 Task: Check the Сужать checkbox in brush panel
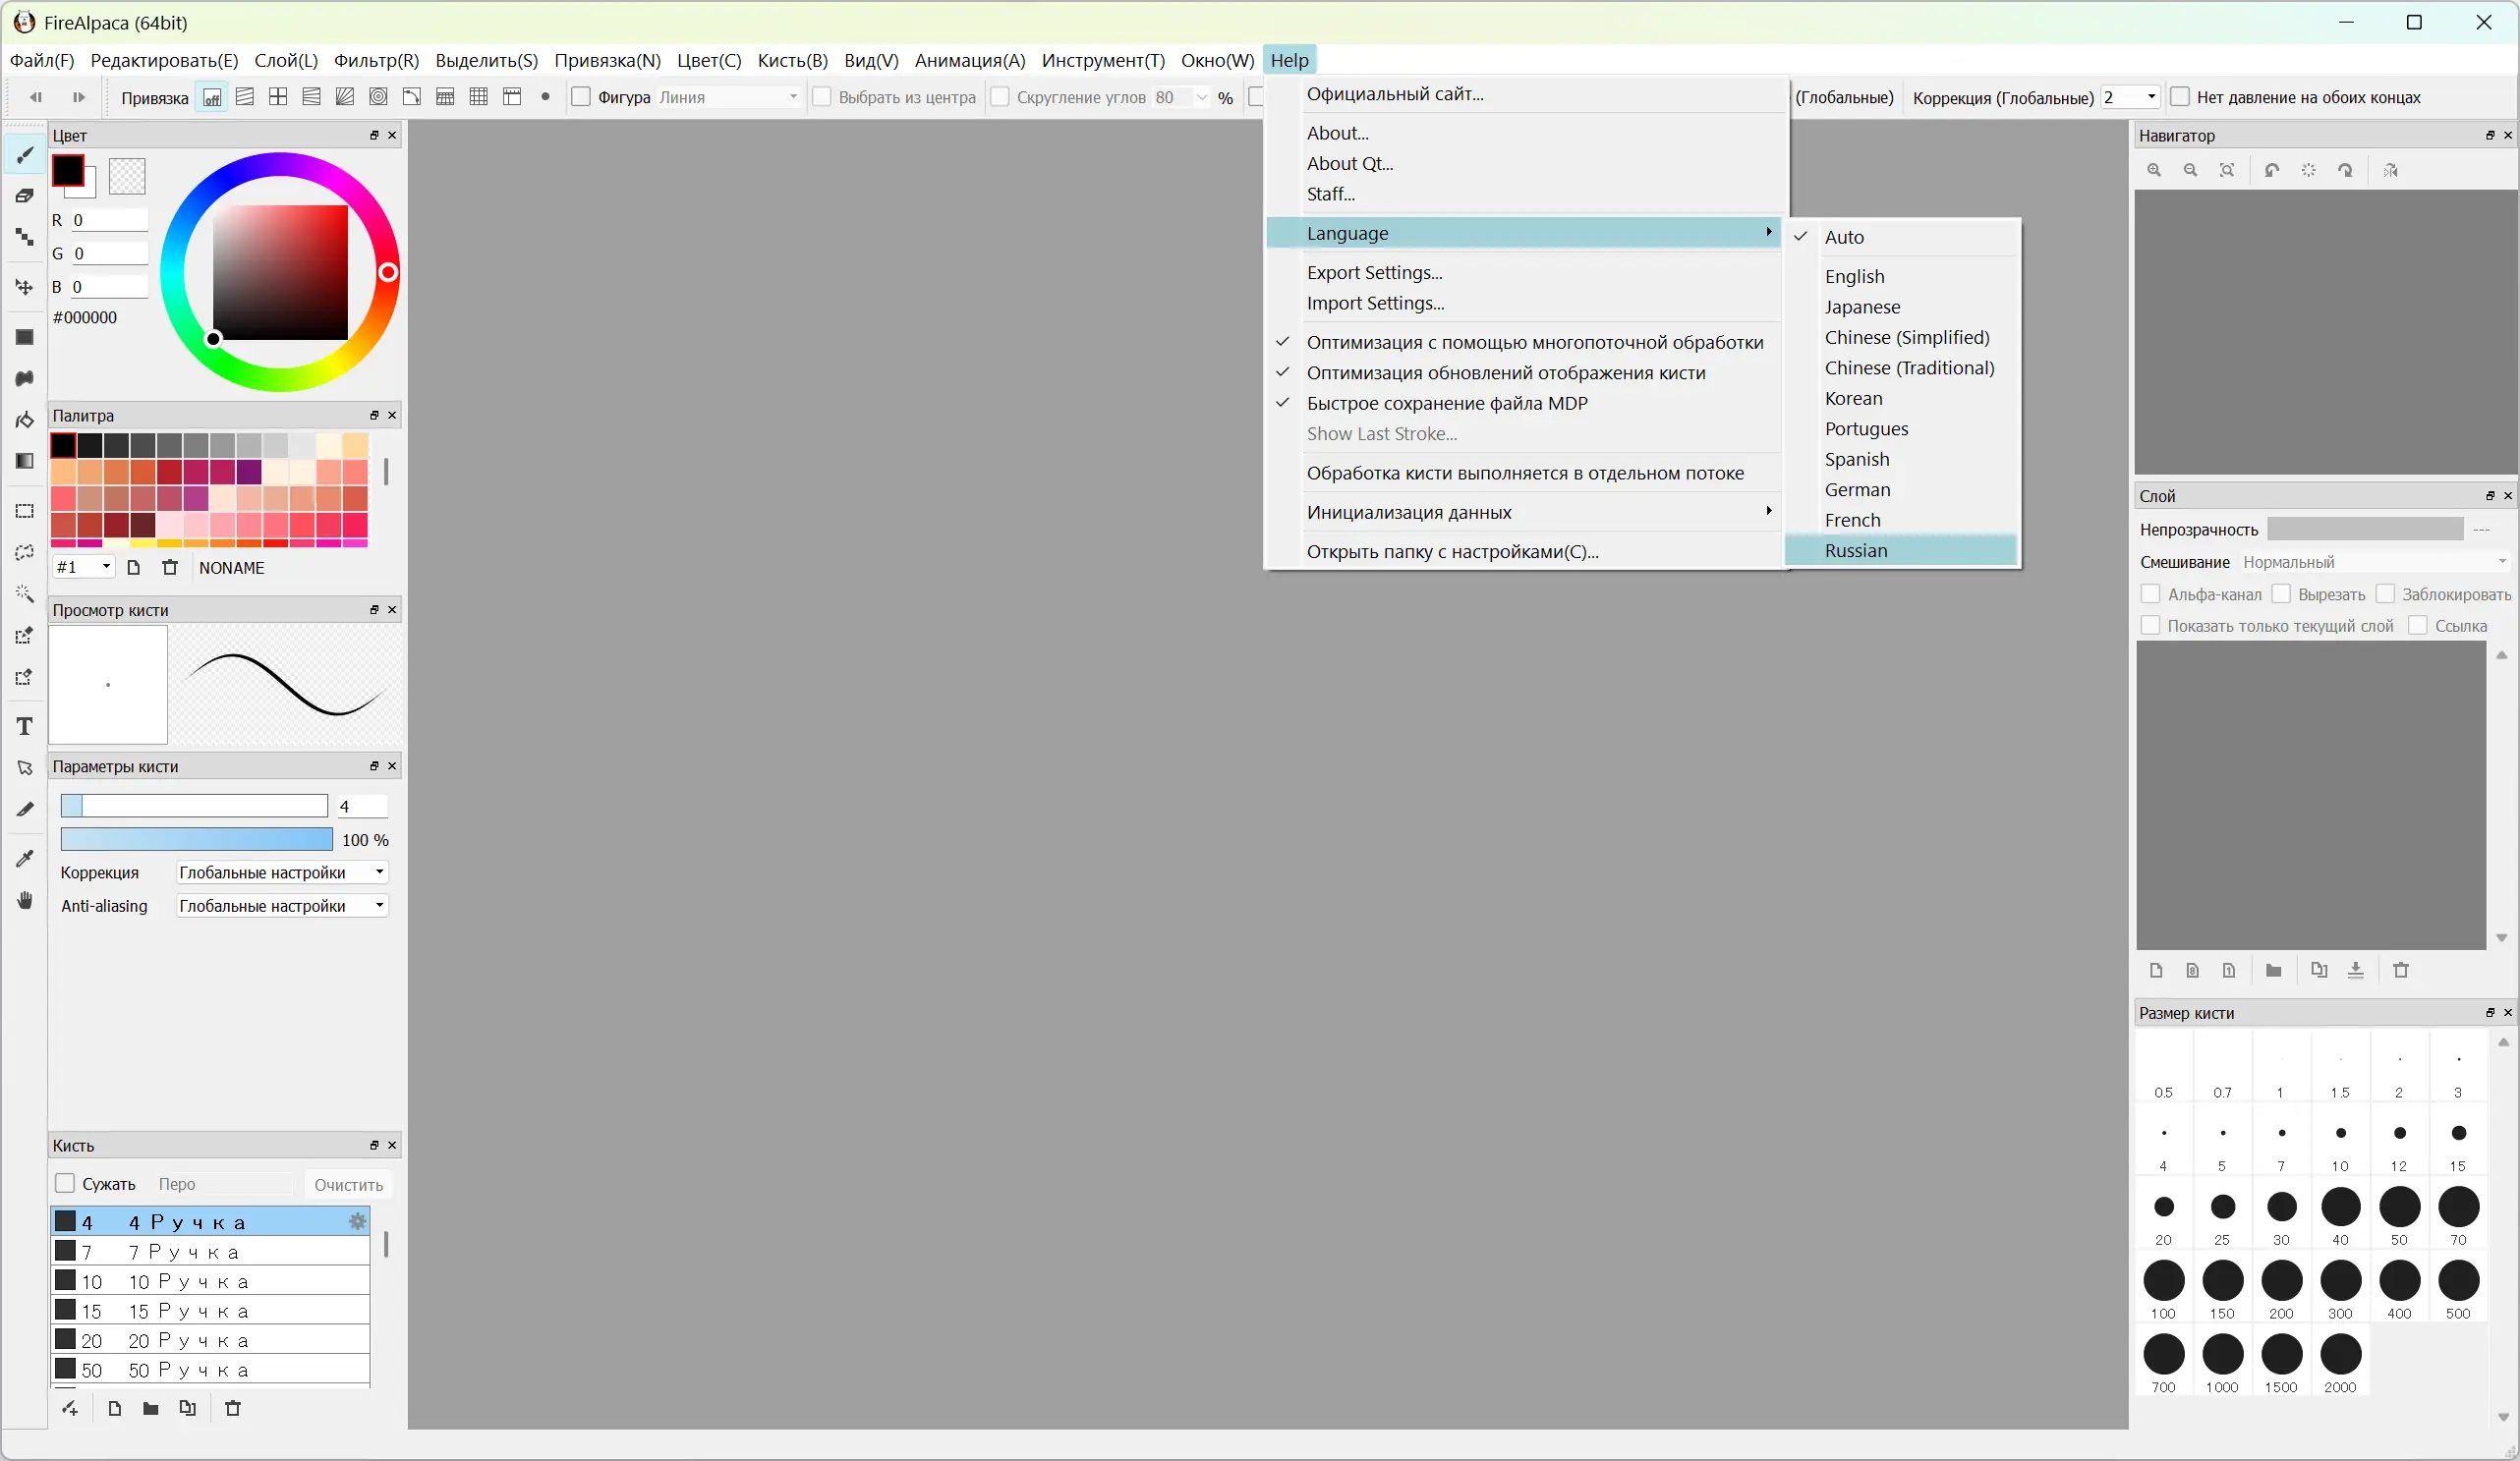(65, 1184)
